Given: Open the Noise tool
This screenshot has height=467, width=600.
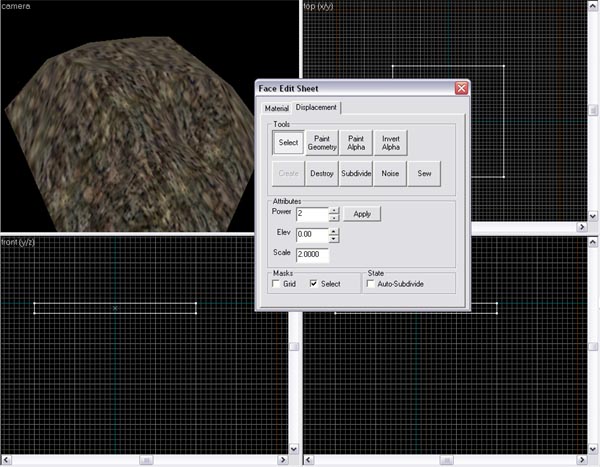Looking at the screenshot, I should tap(391, 174).
